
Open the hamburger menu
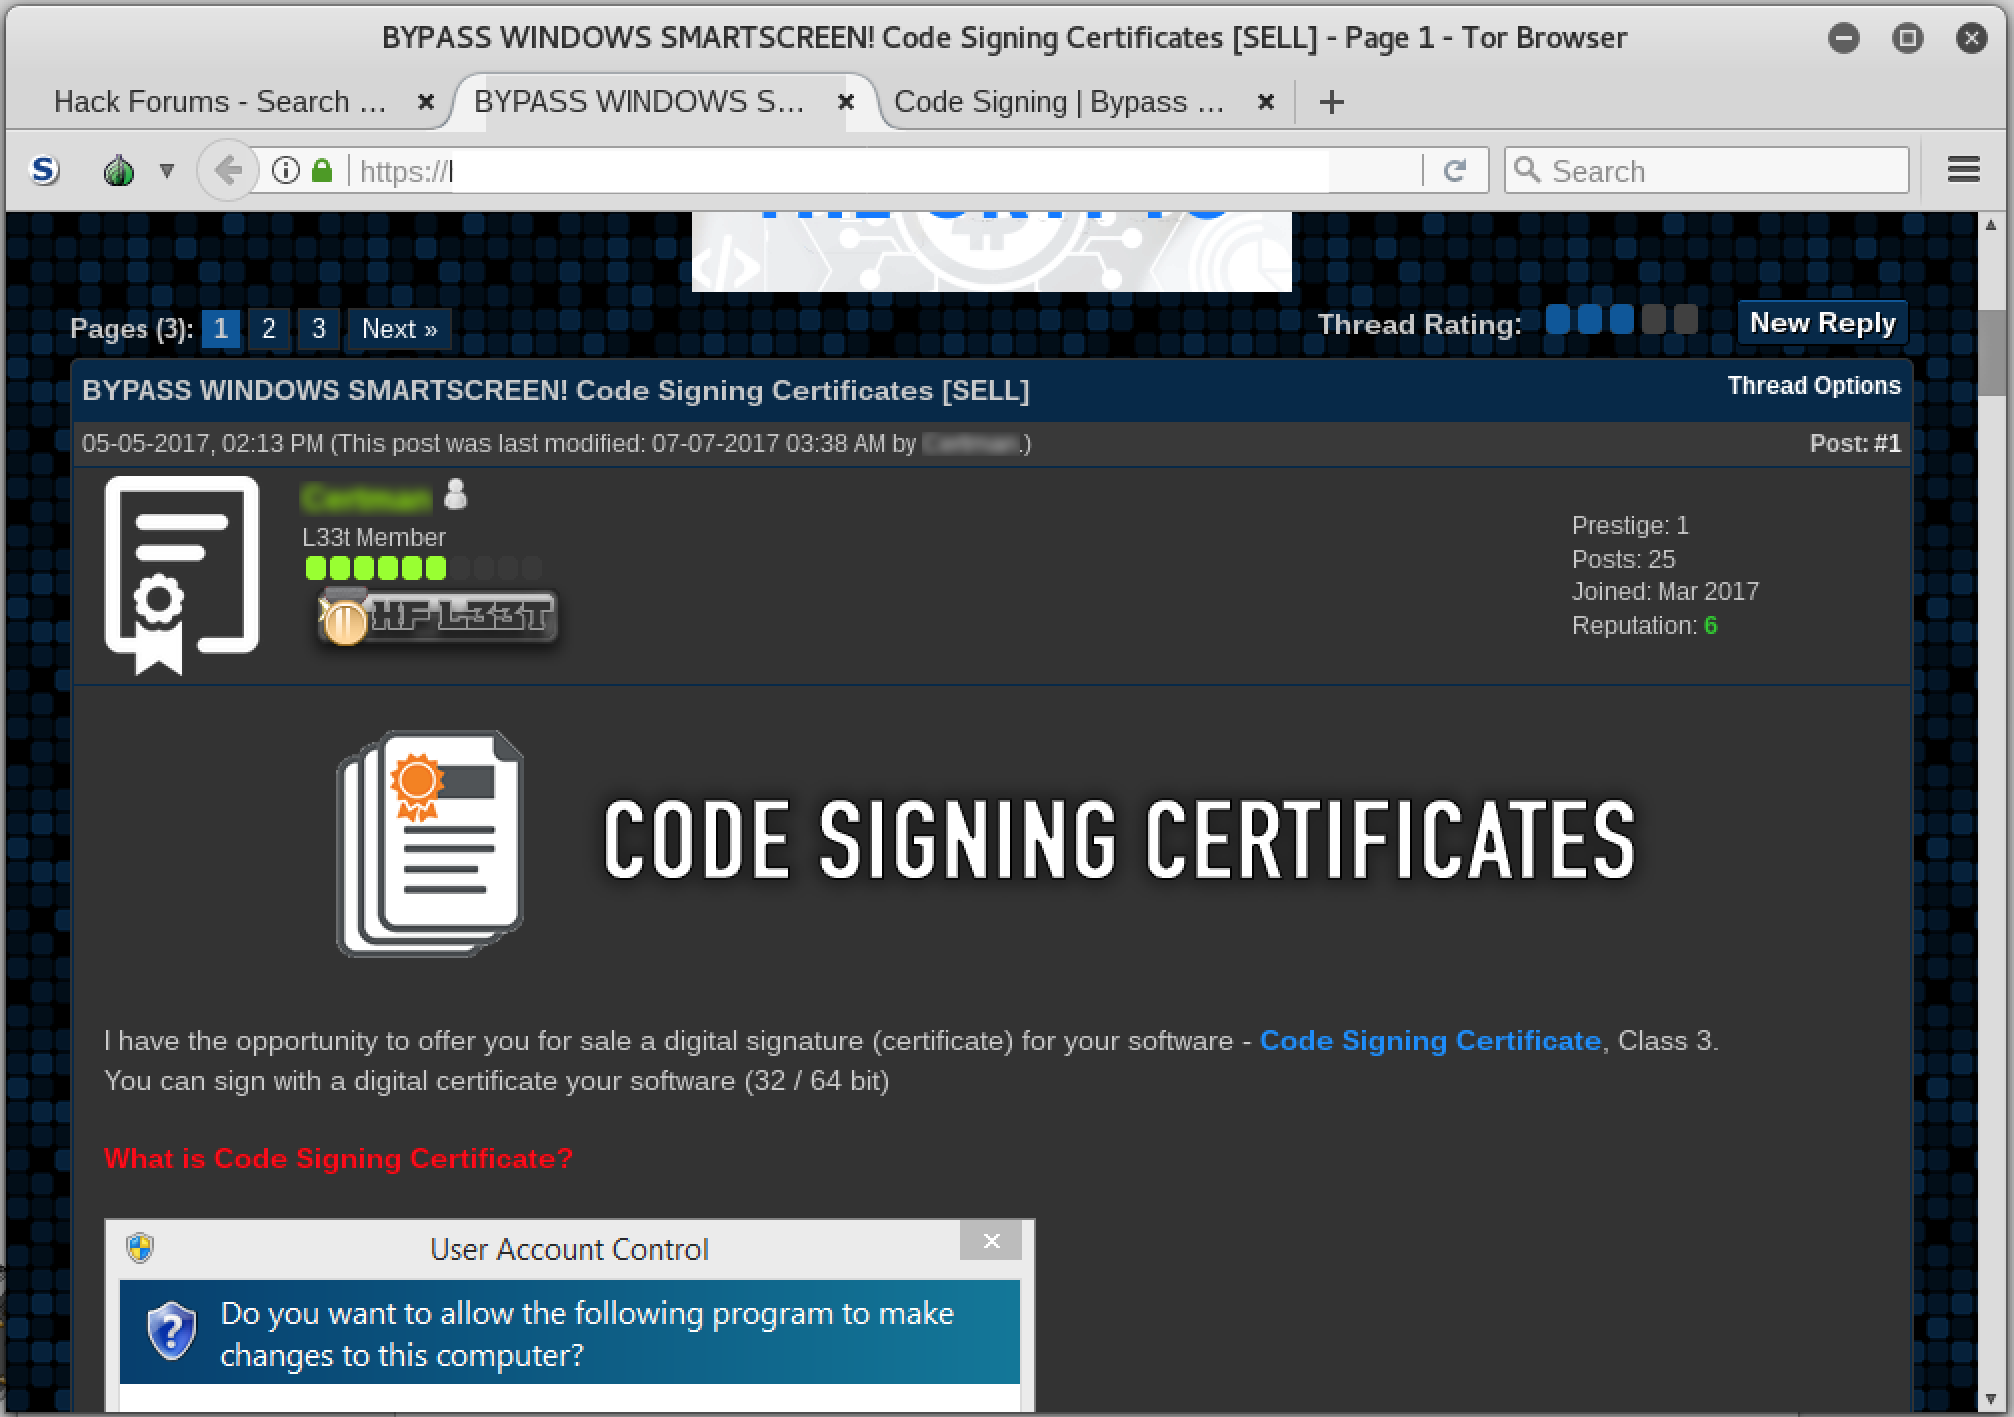tap(1963, 171)
